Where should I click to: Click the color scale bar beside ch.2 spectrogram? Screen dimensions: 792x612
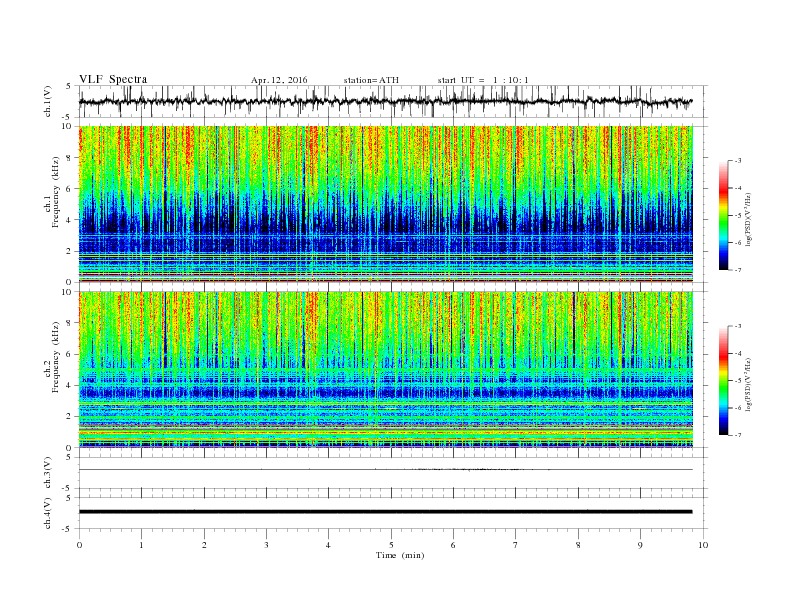723,380
